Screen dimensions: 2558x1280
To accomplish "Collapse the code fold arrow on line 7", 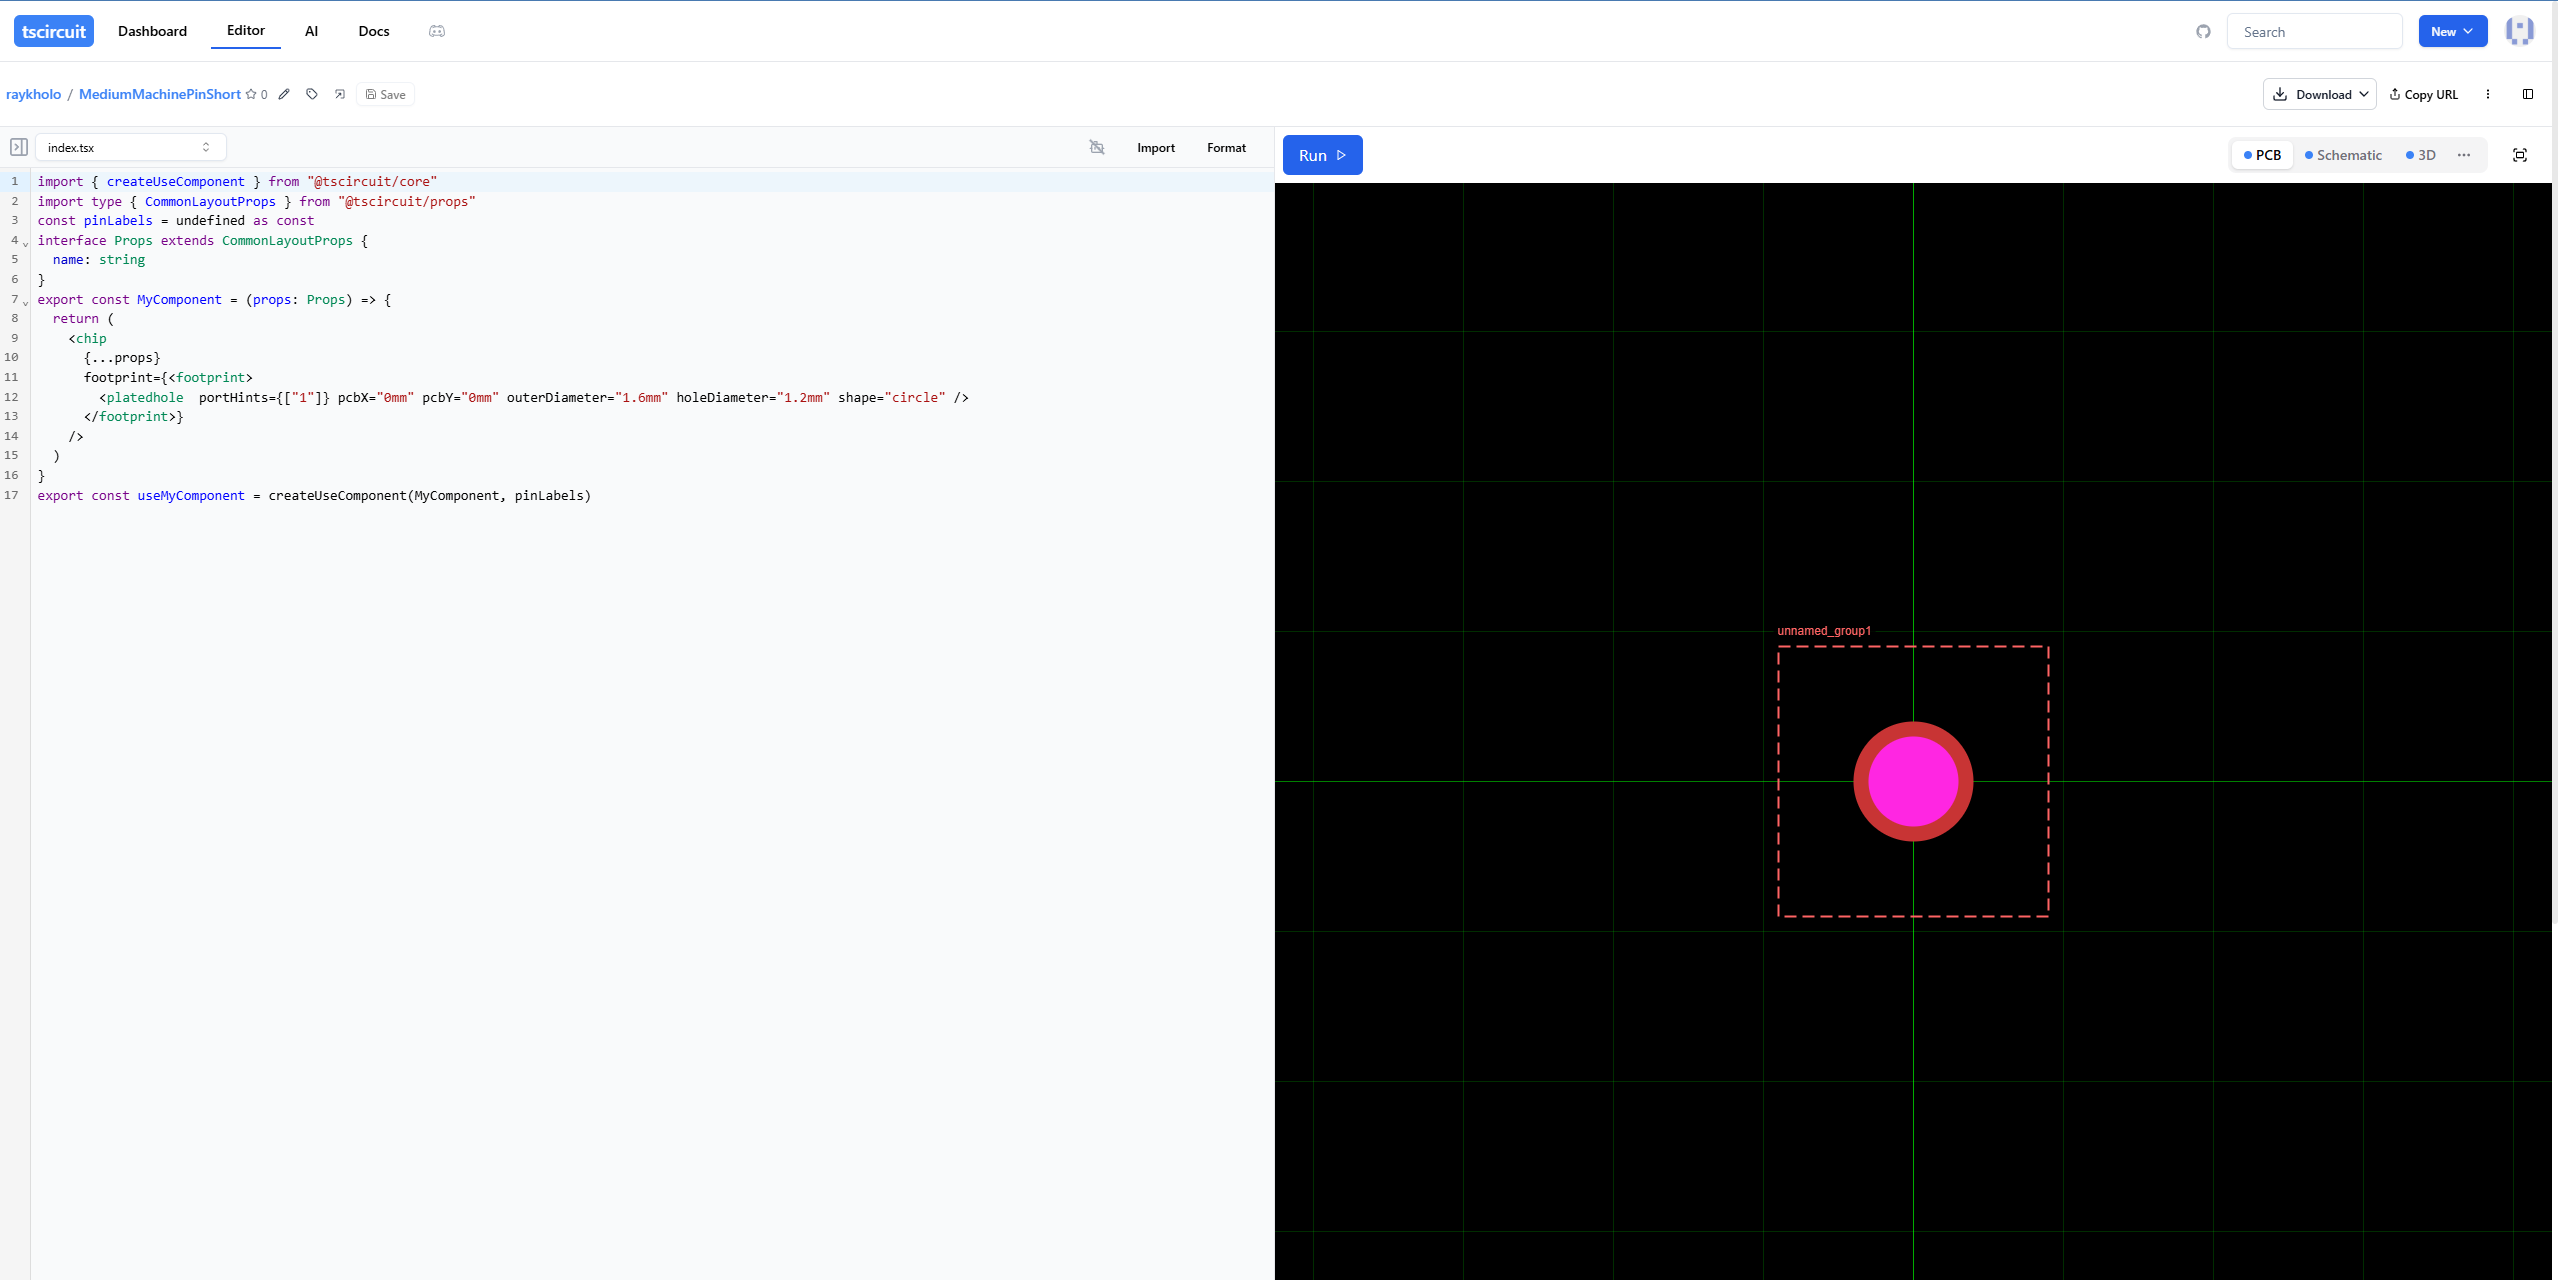I will [x=26, y=303].
